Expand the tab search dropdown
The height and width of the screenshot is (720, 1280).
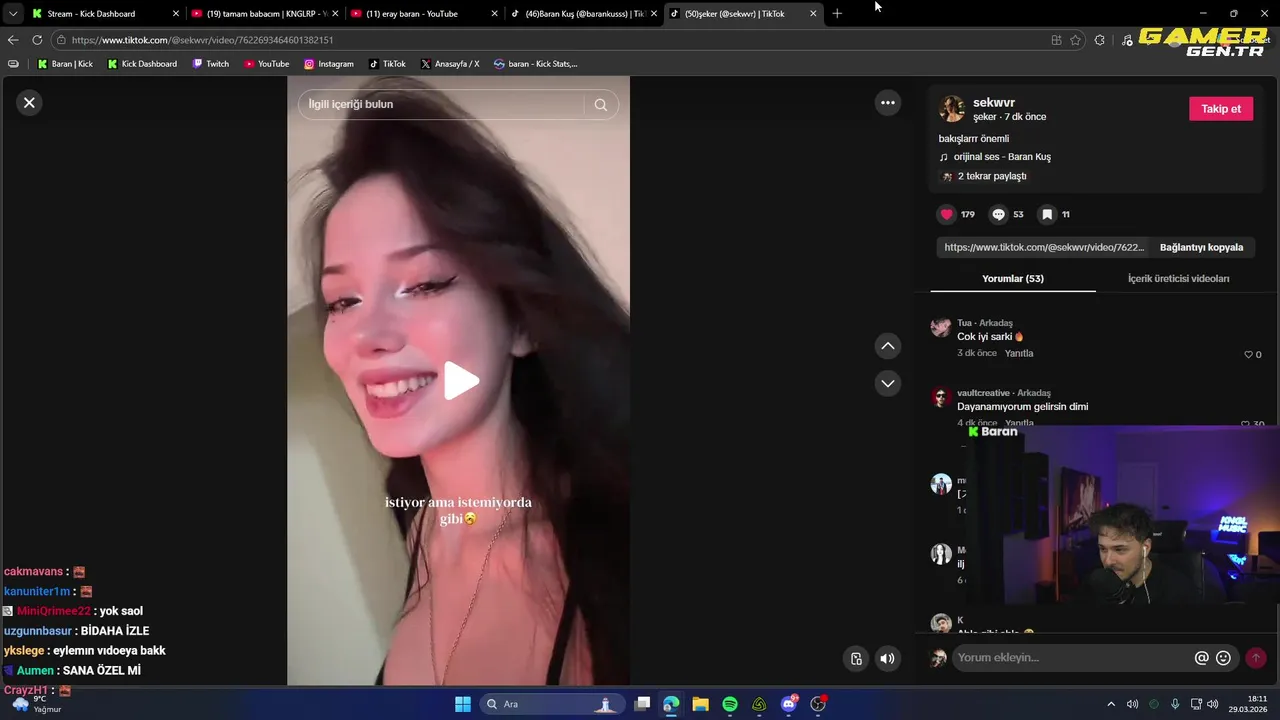12,14
